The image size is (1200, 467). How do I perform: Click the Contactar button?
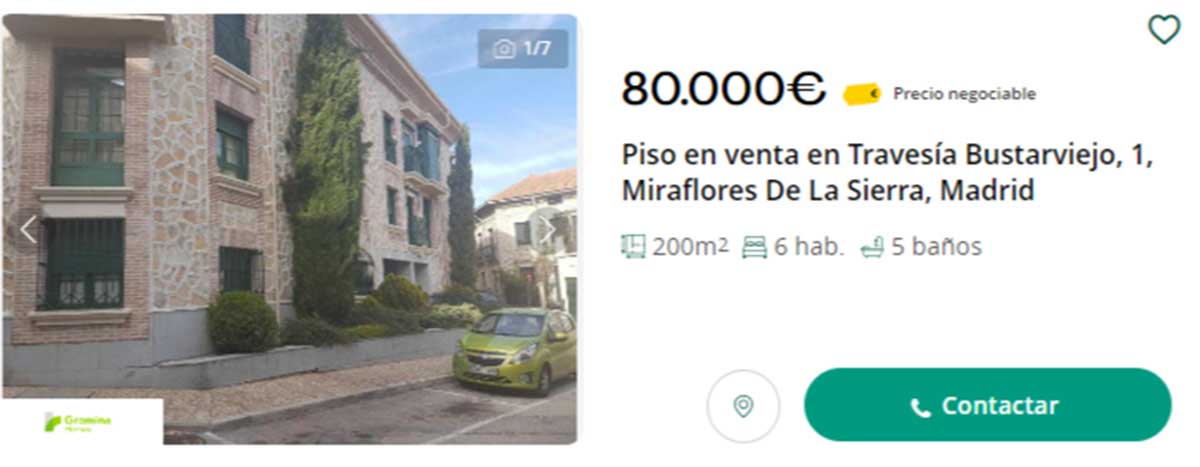(x=987, y=405)
